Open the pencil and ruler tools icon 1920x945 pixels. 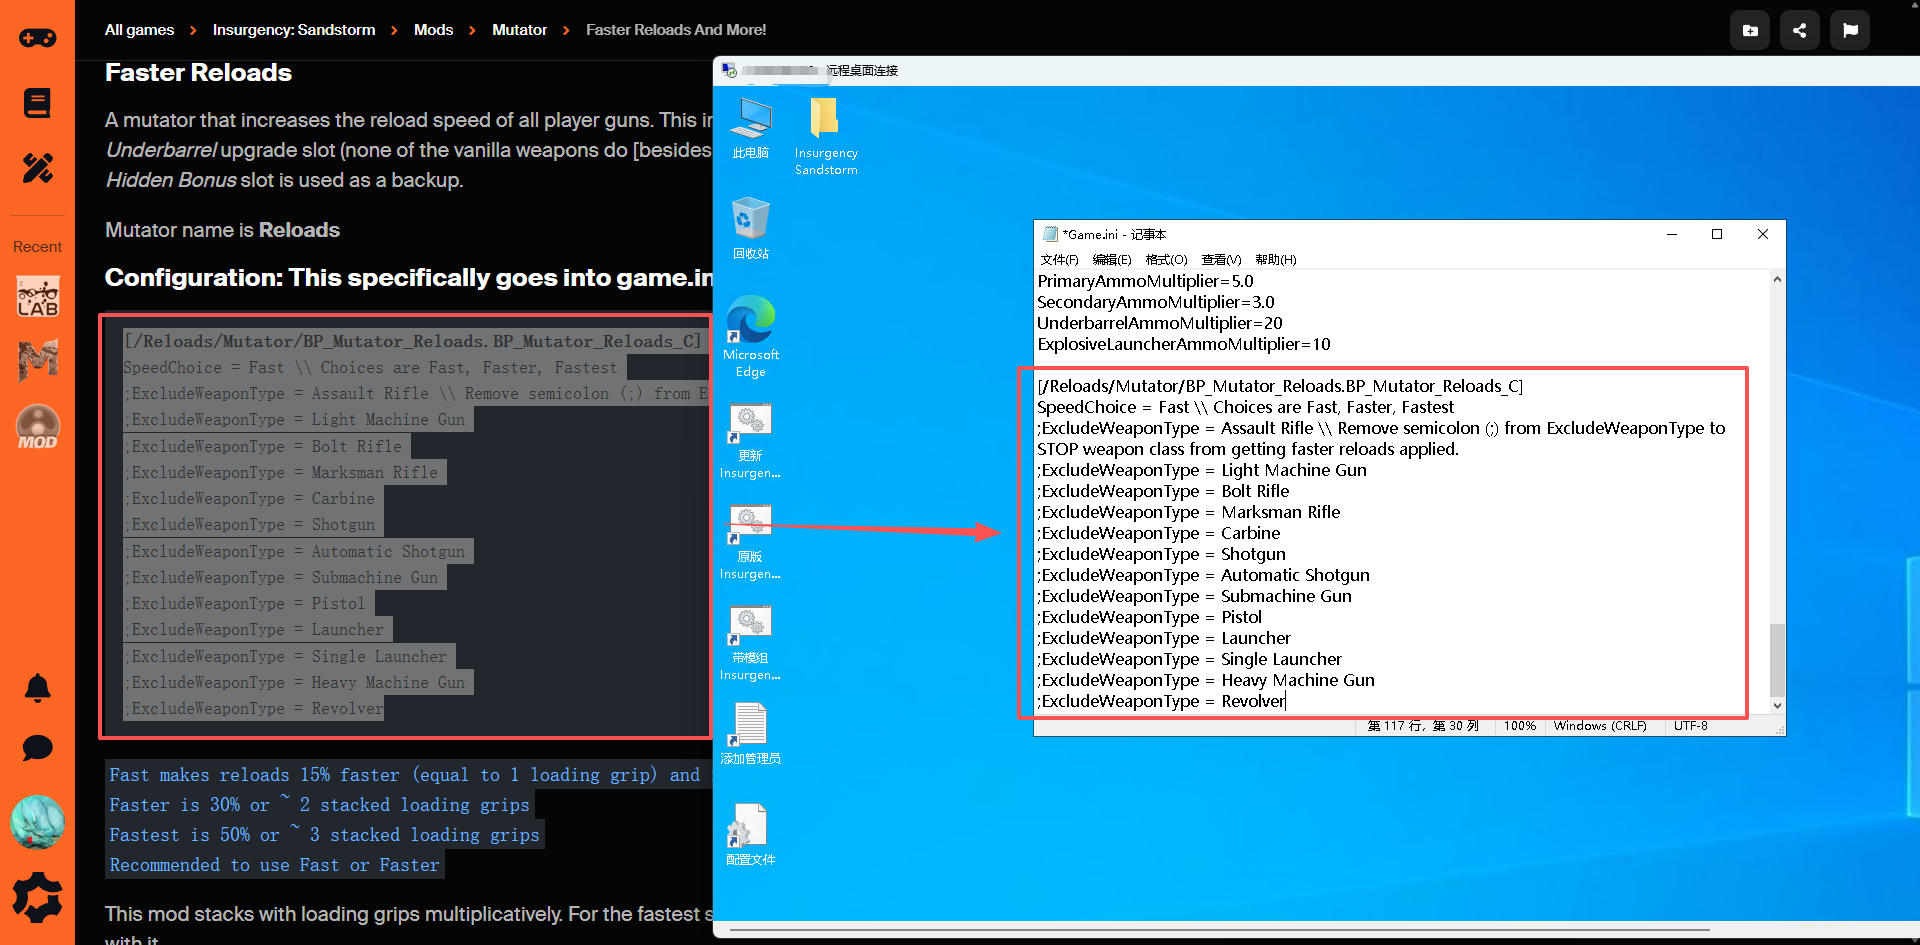(x=38, y=168)
